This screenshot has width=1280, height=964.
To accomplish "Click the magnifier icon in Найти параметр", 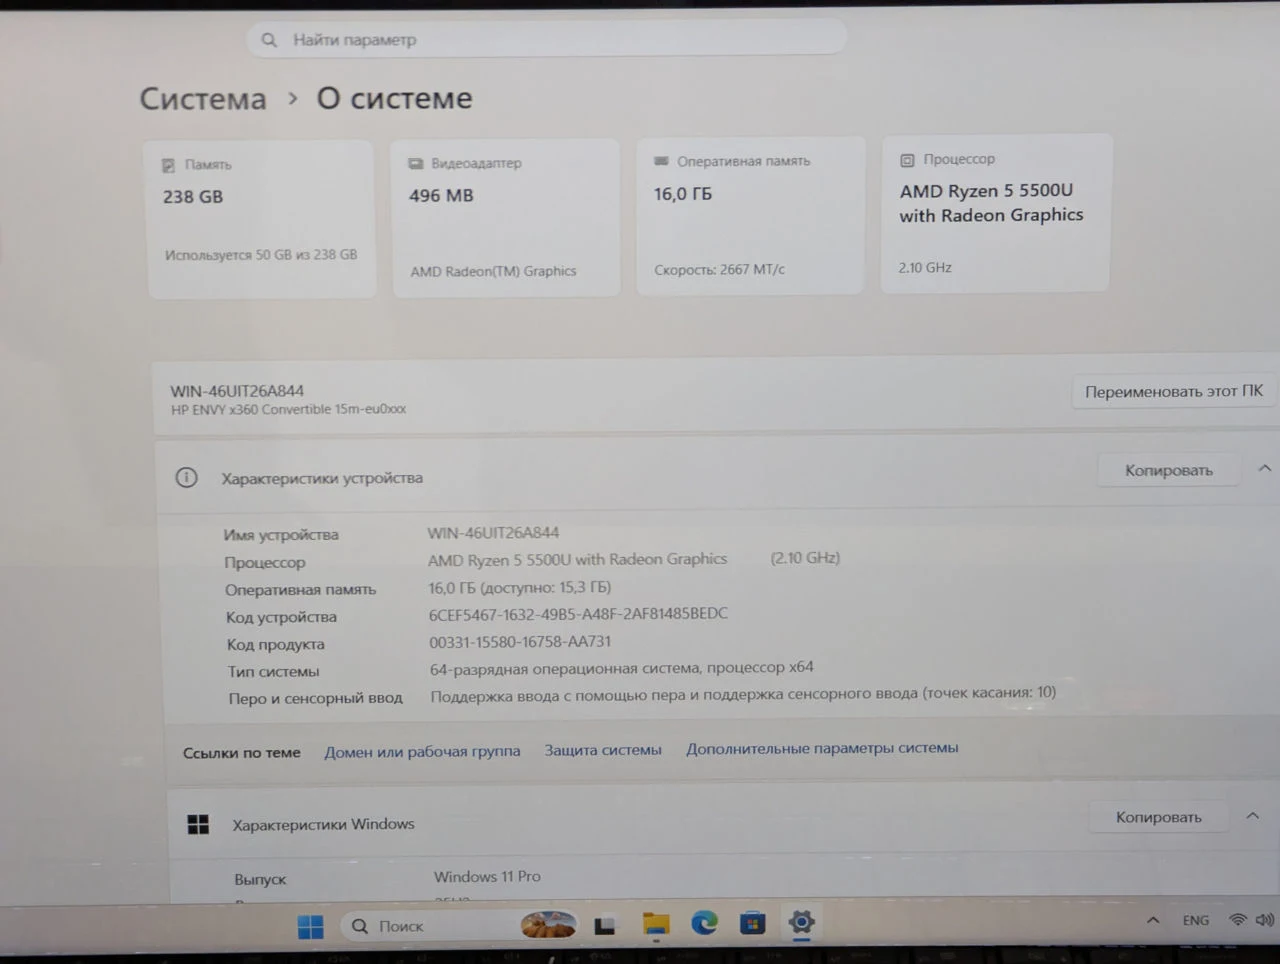I will coord(269,40).
